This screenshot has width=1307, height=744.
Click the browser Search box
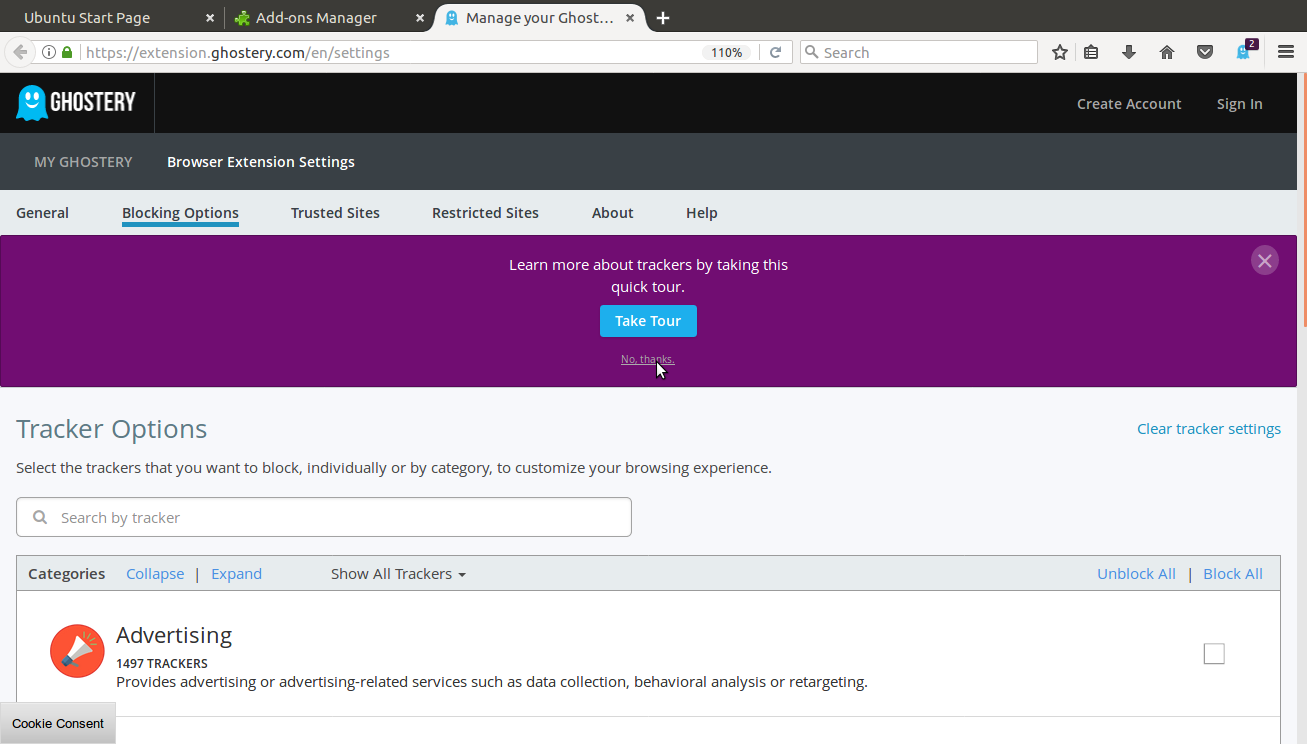click(919, 52)
